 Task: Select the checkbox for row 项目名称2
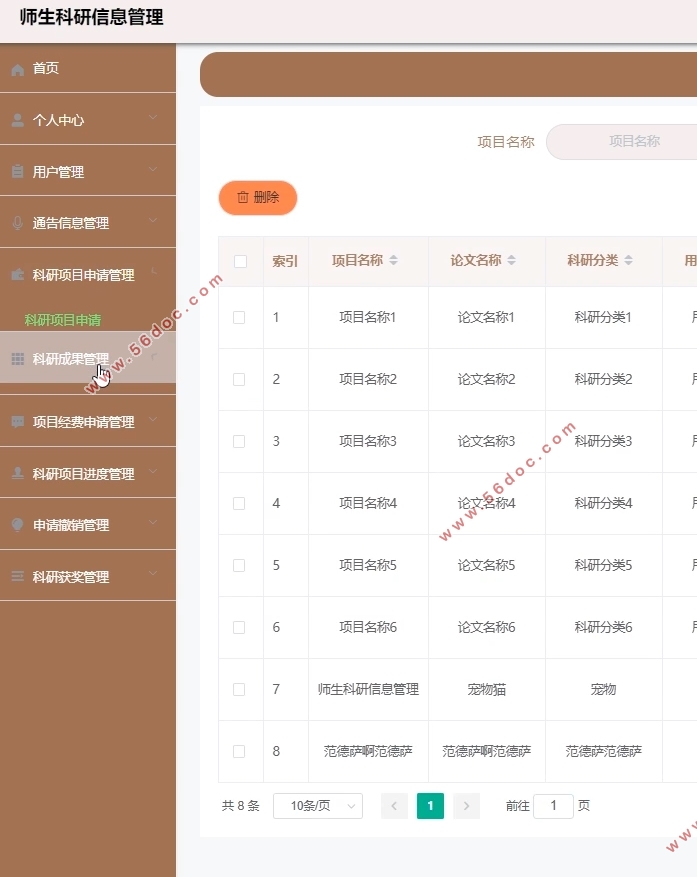coord(239,379)
